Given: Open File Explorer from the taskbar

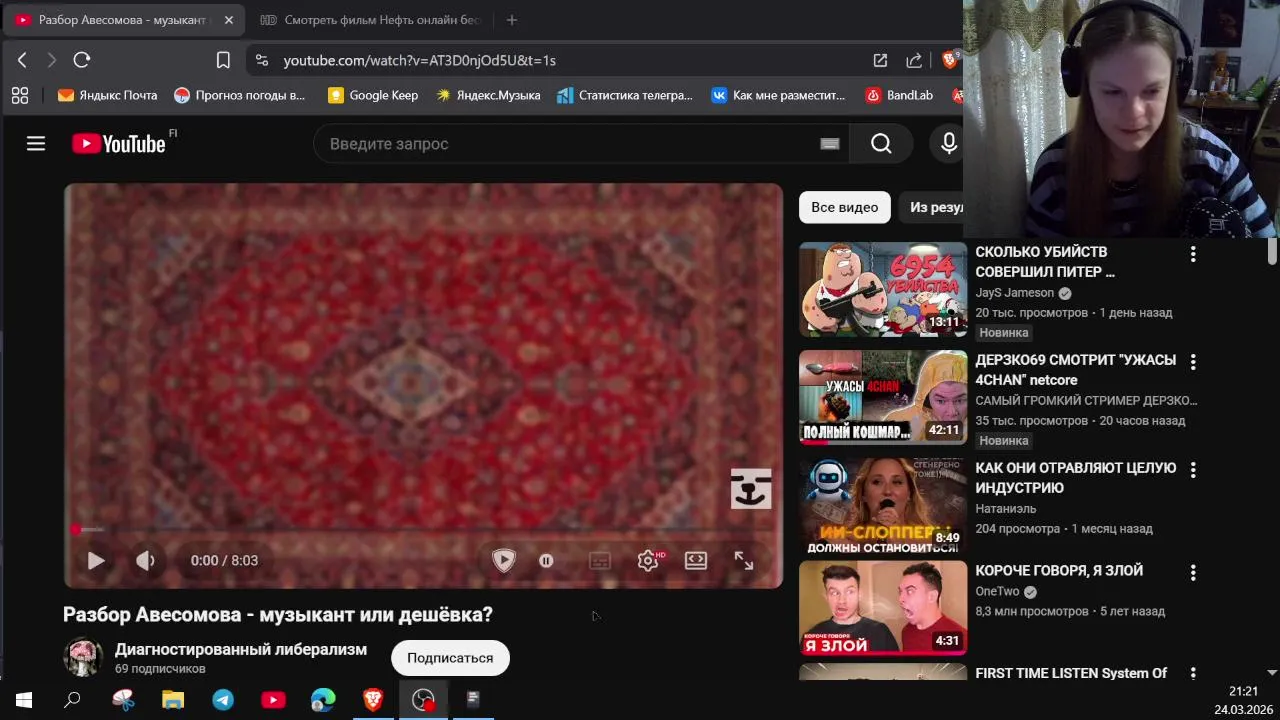Looking at the screenshot, I should (x=173, y=700).
